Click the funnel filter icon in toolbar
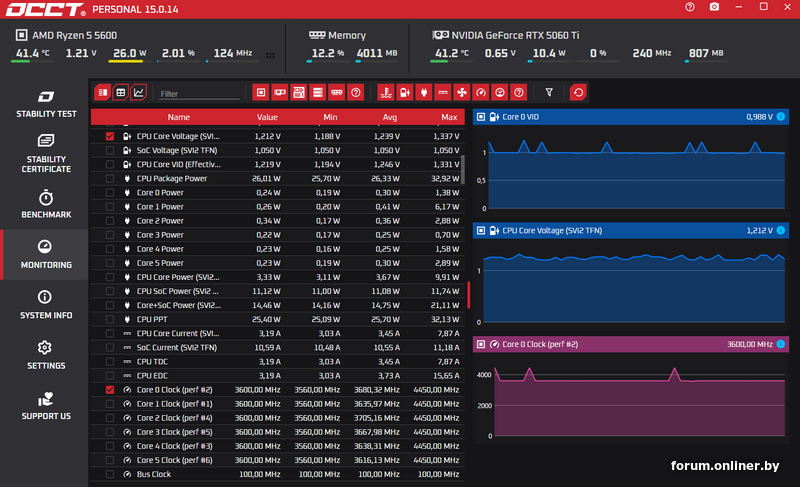The height and width of the screenshot is (487, 800). click(x=548, y=93)
